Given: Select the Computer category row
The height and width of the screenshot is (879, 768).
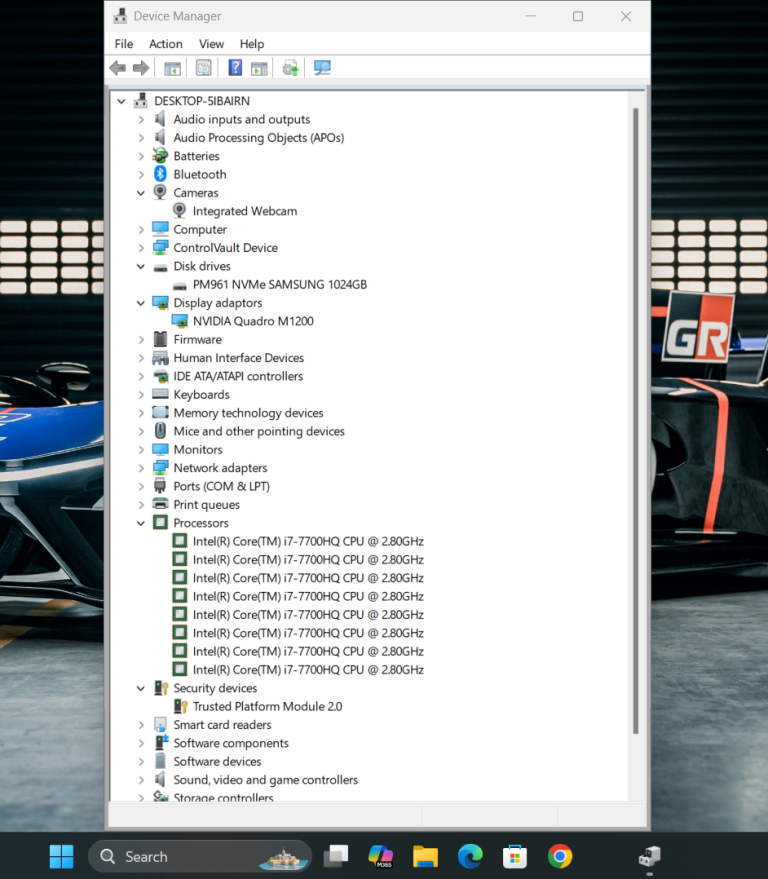Looking at the screenshot, I should [x=200, y=229].
